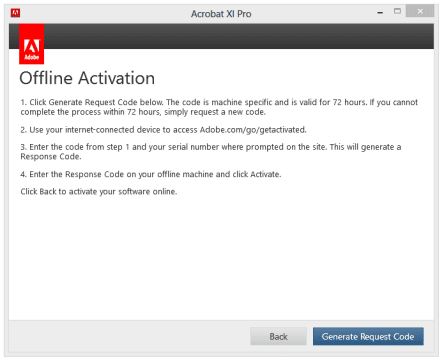This screenshot has height=360, width=444.
Task: Click step 1 about Generate Request Code
Action: tap(219, 107)
